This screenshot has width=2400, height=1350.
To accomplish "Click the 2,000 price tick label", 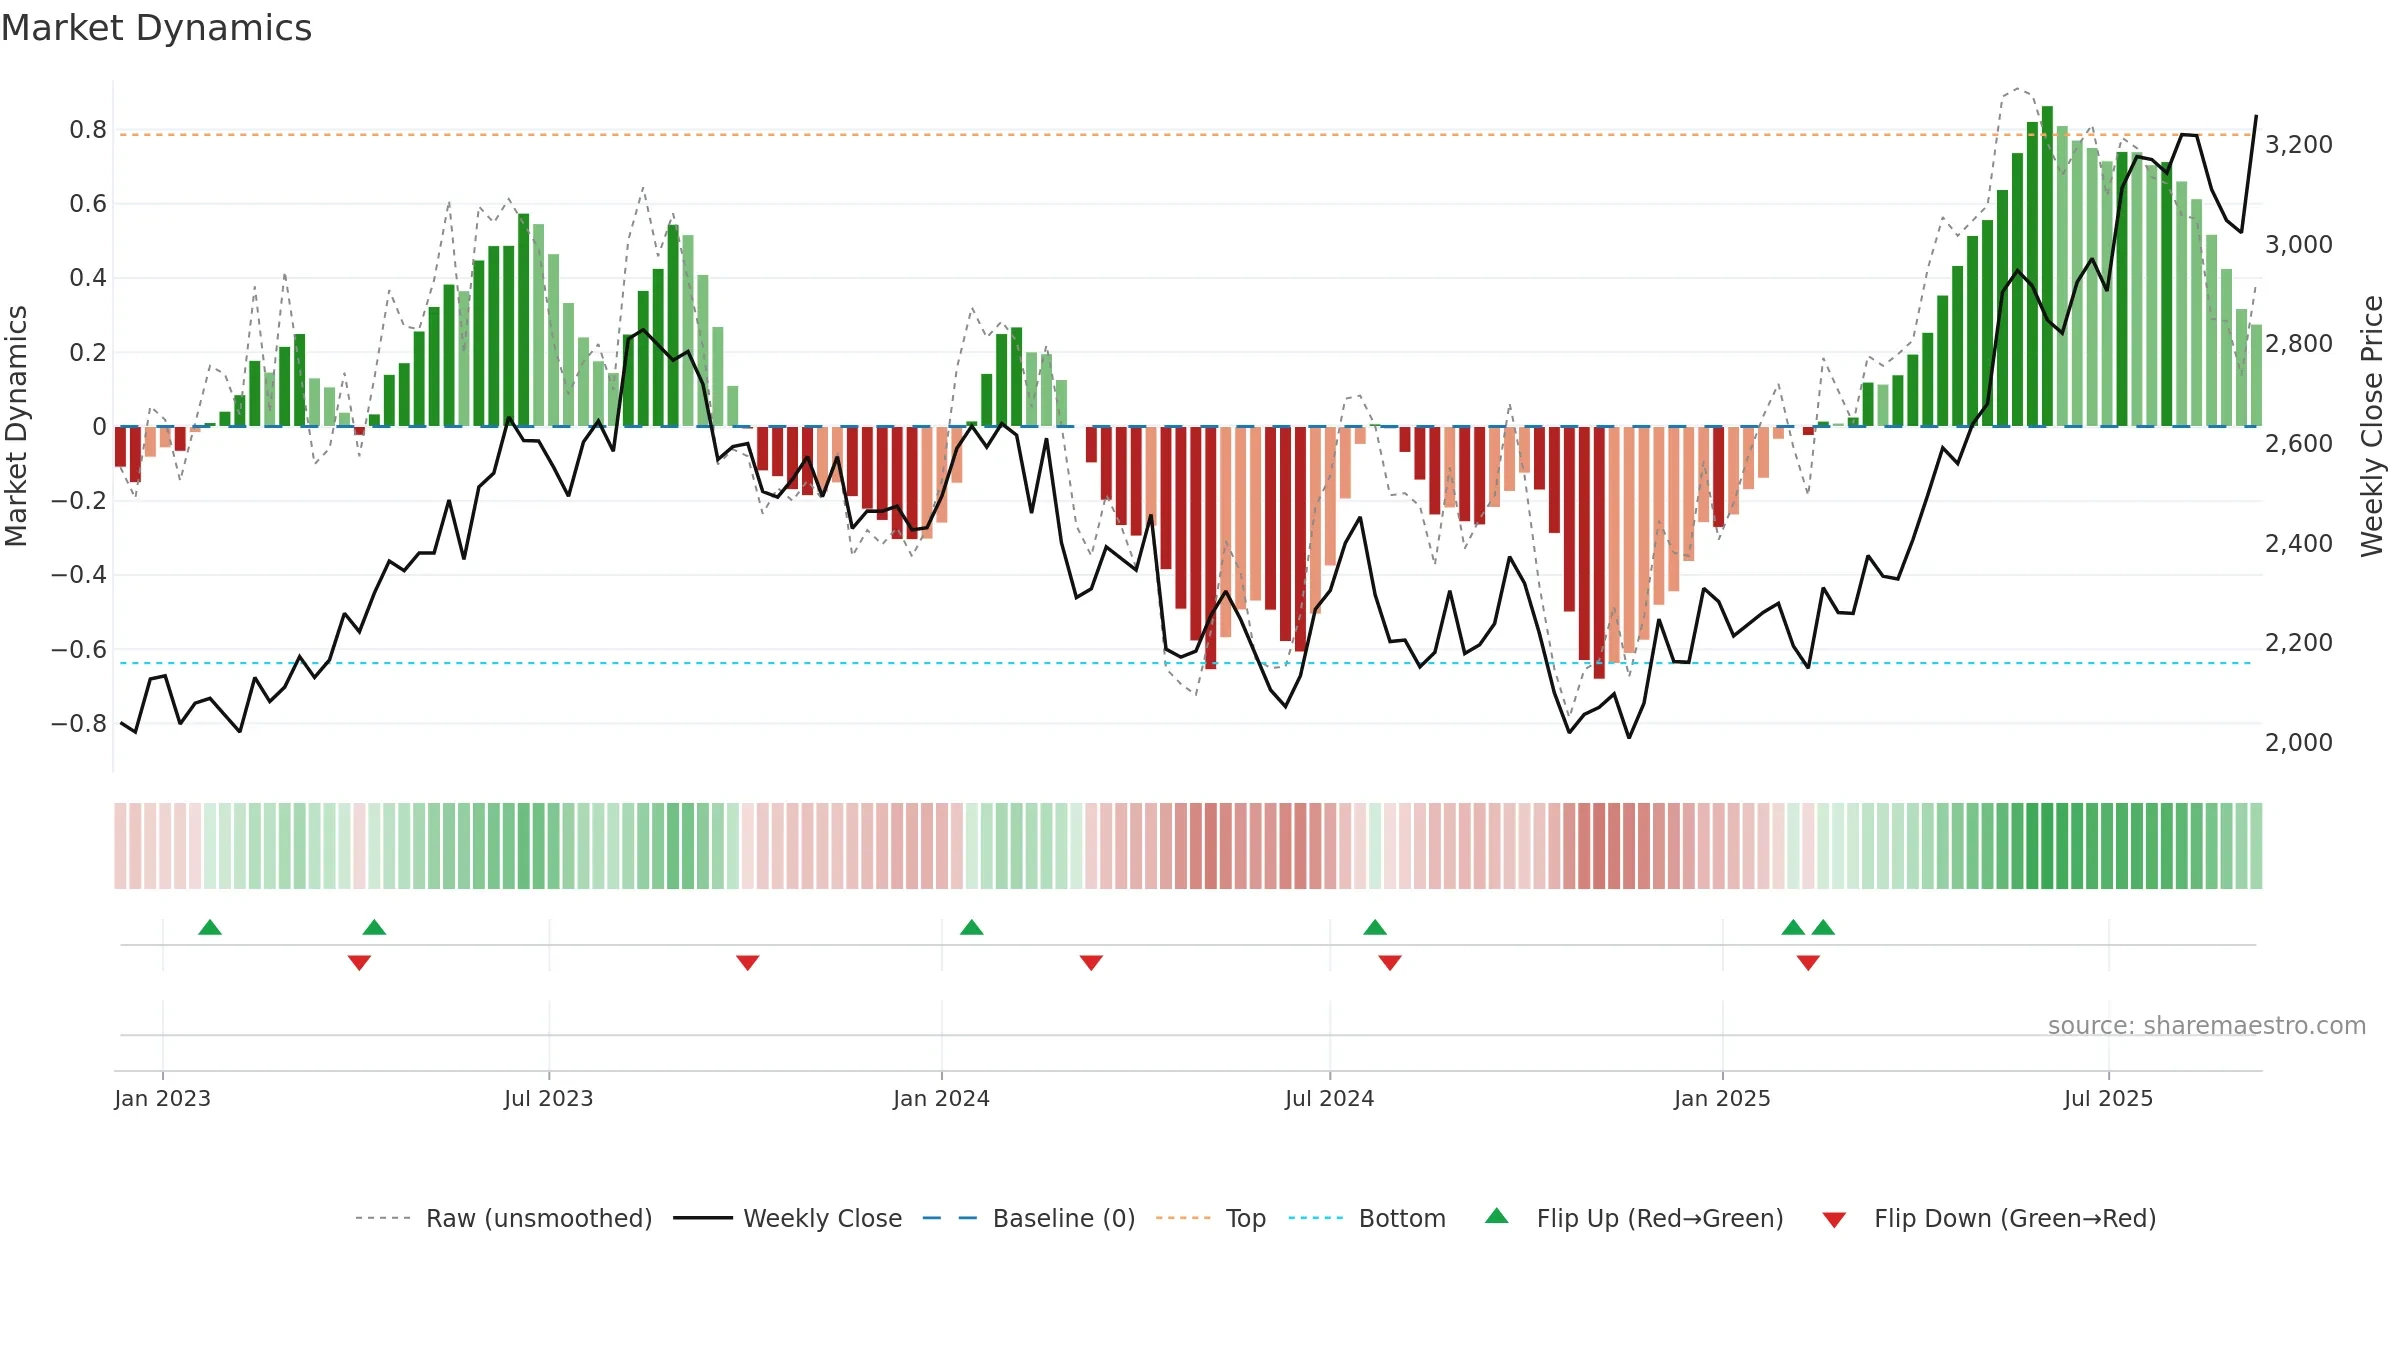I will 2299,743.
